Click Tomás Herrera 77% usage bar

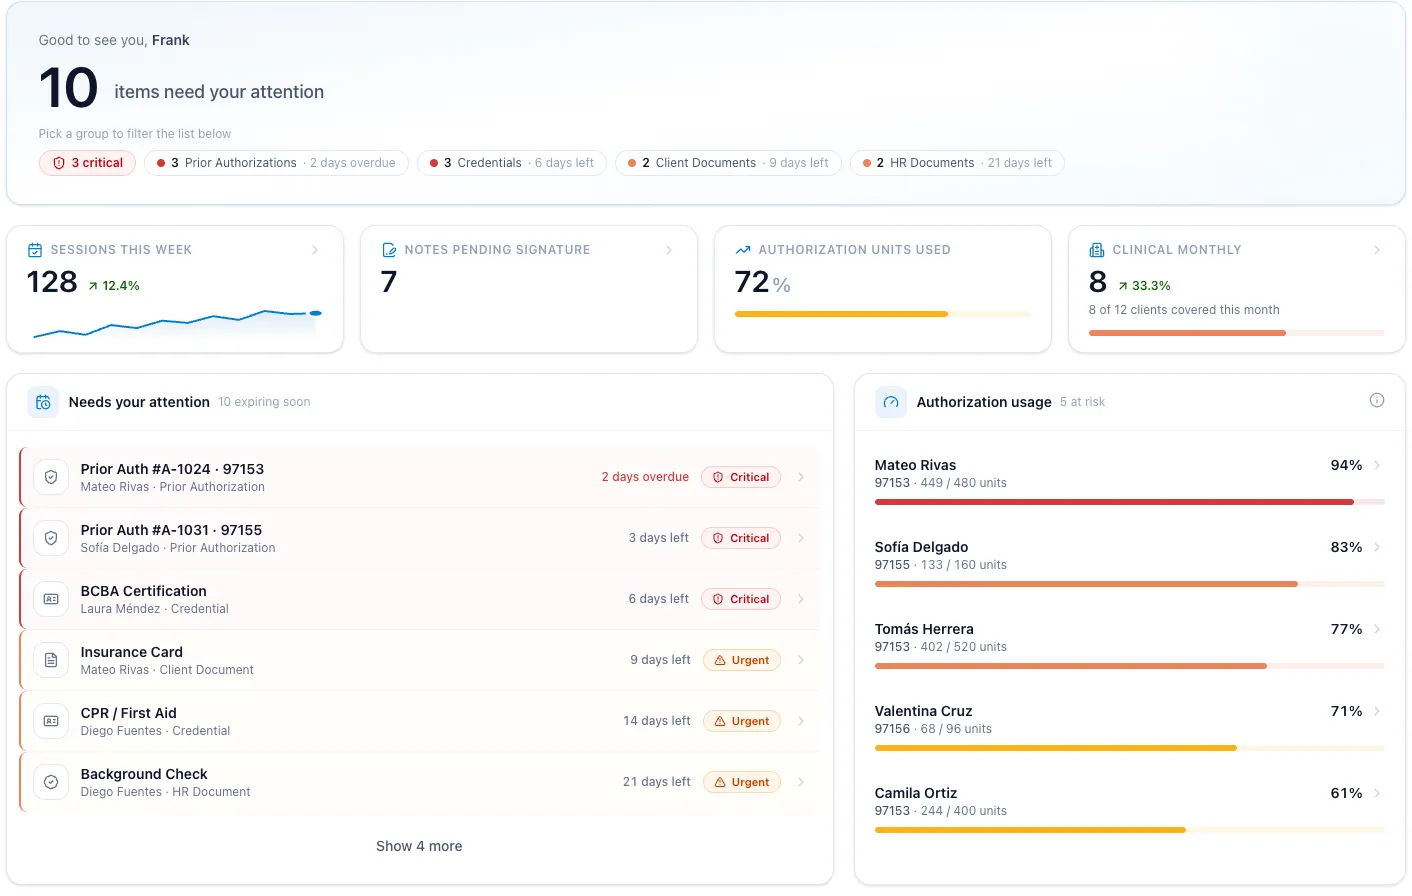click(1129, 666)
